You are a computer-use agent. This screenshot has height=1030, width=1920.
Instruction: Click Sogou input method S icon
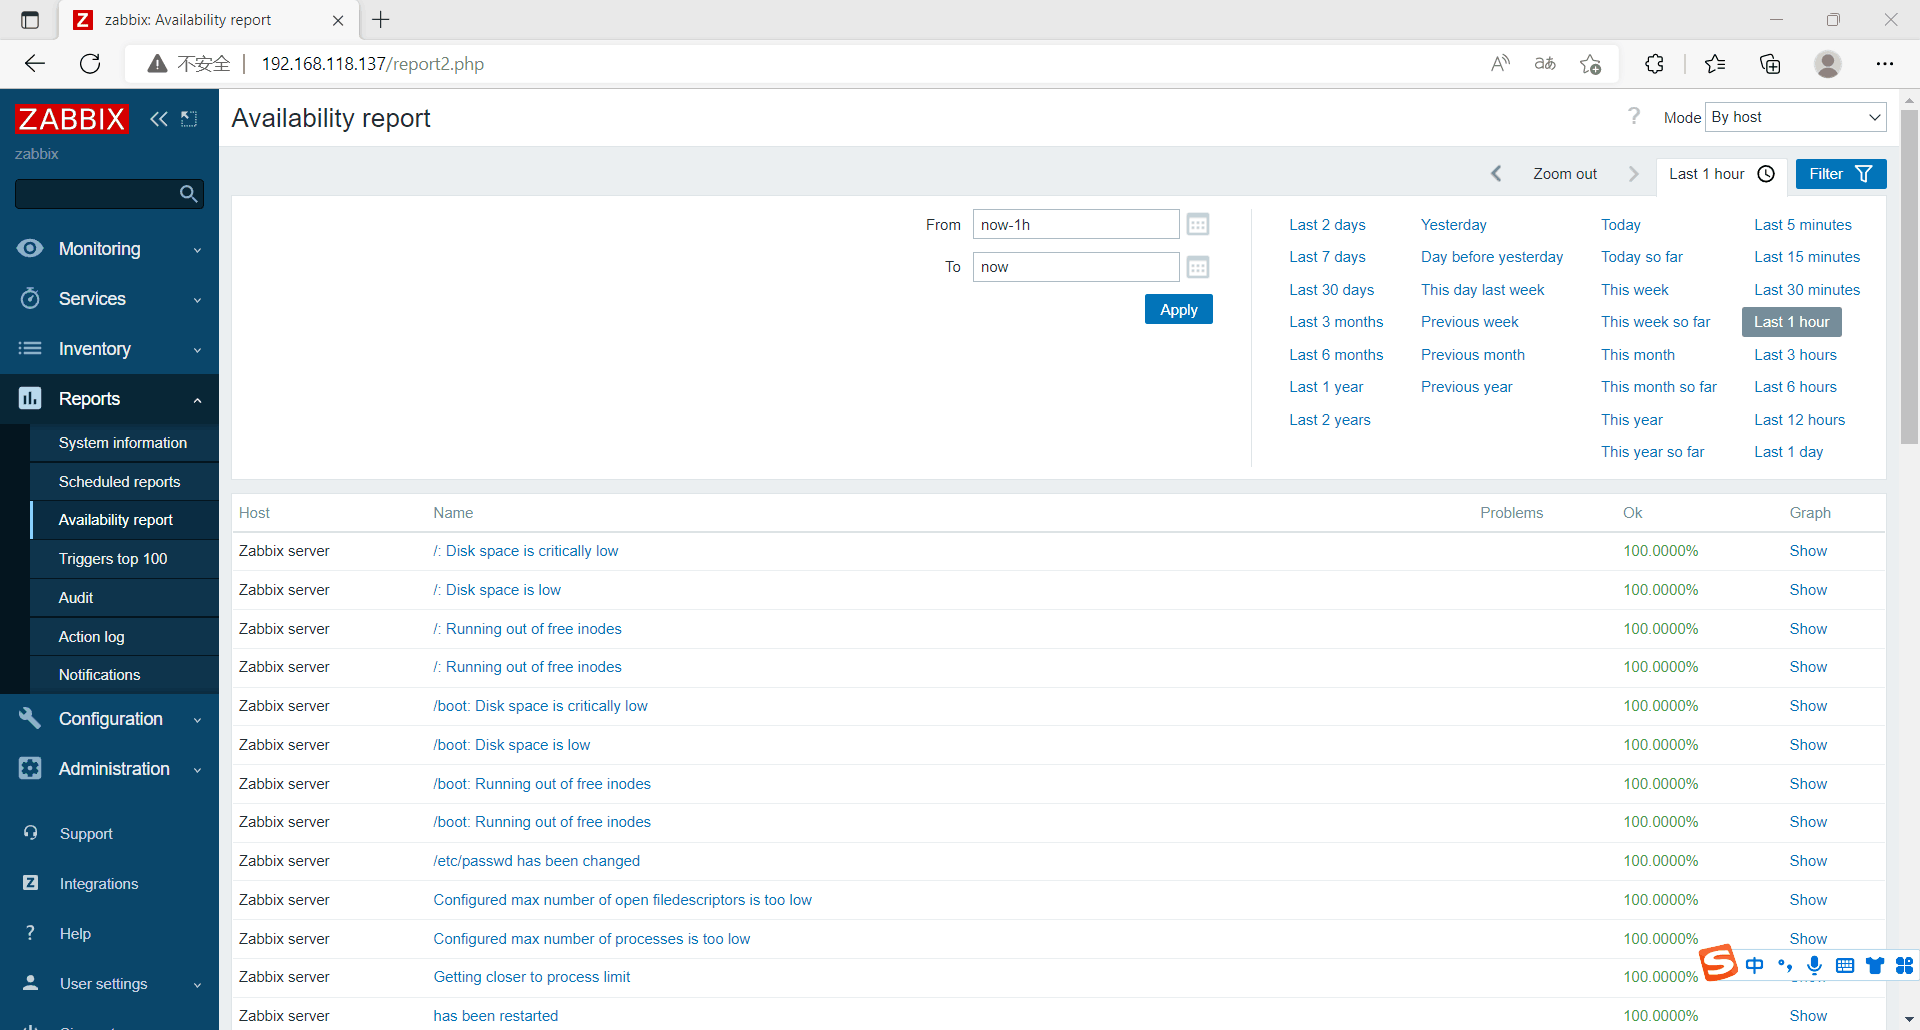click(x=1718, y=963)
